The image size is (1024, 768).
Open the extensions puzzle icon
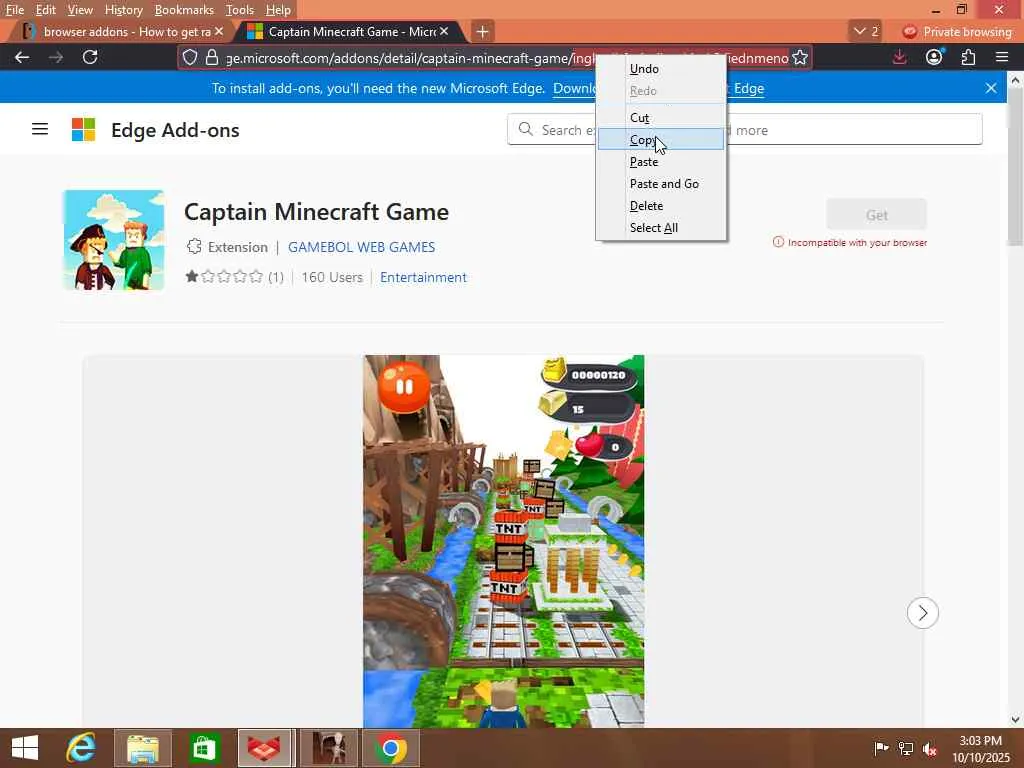pos(968,57)
